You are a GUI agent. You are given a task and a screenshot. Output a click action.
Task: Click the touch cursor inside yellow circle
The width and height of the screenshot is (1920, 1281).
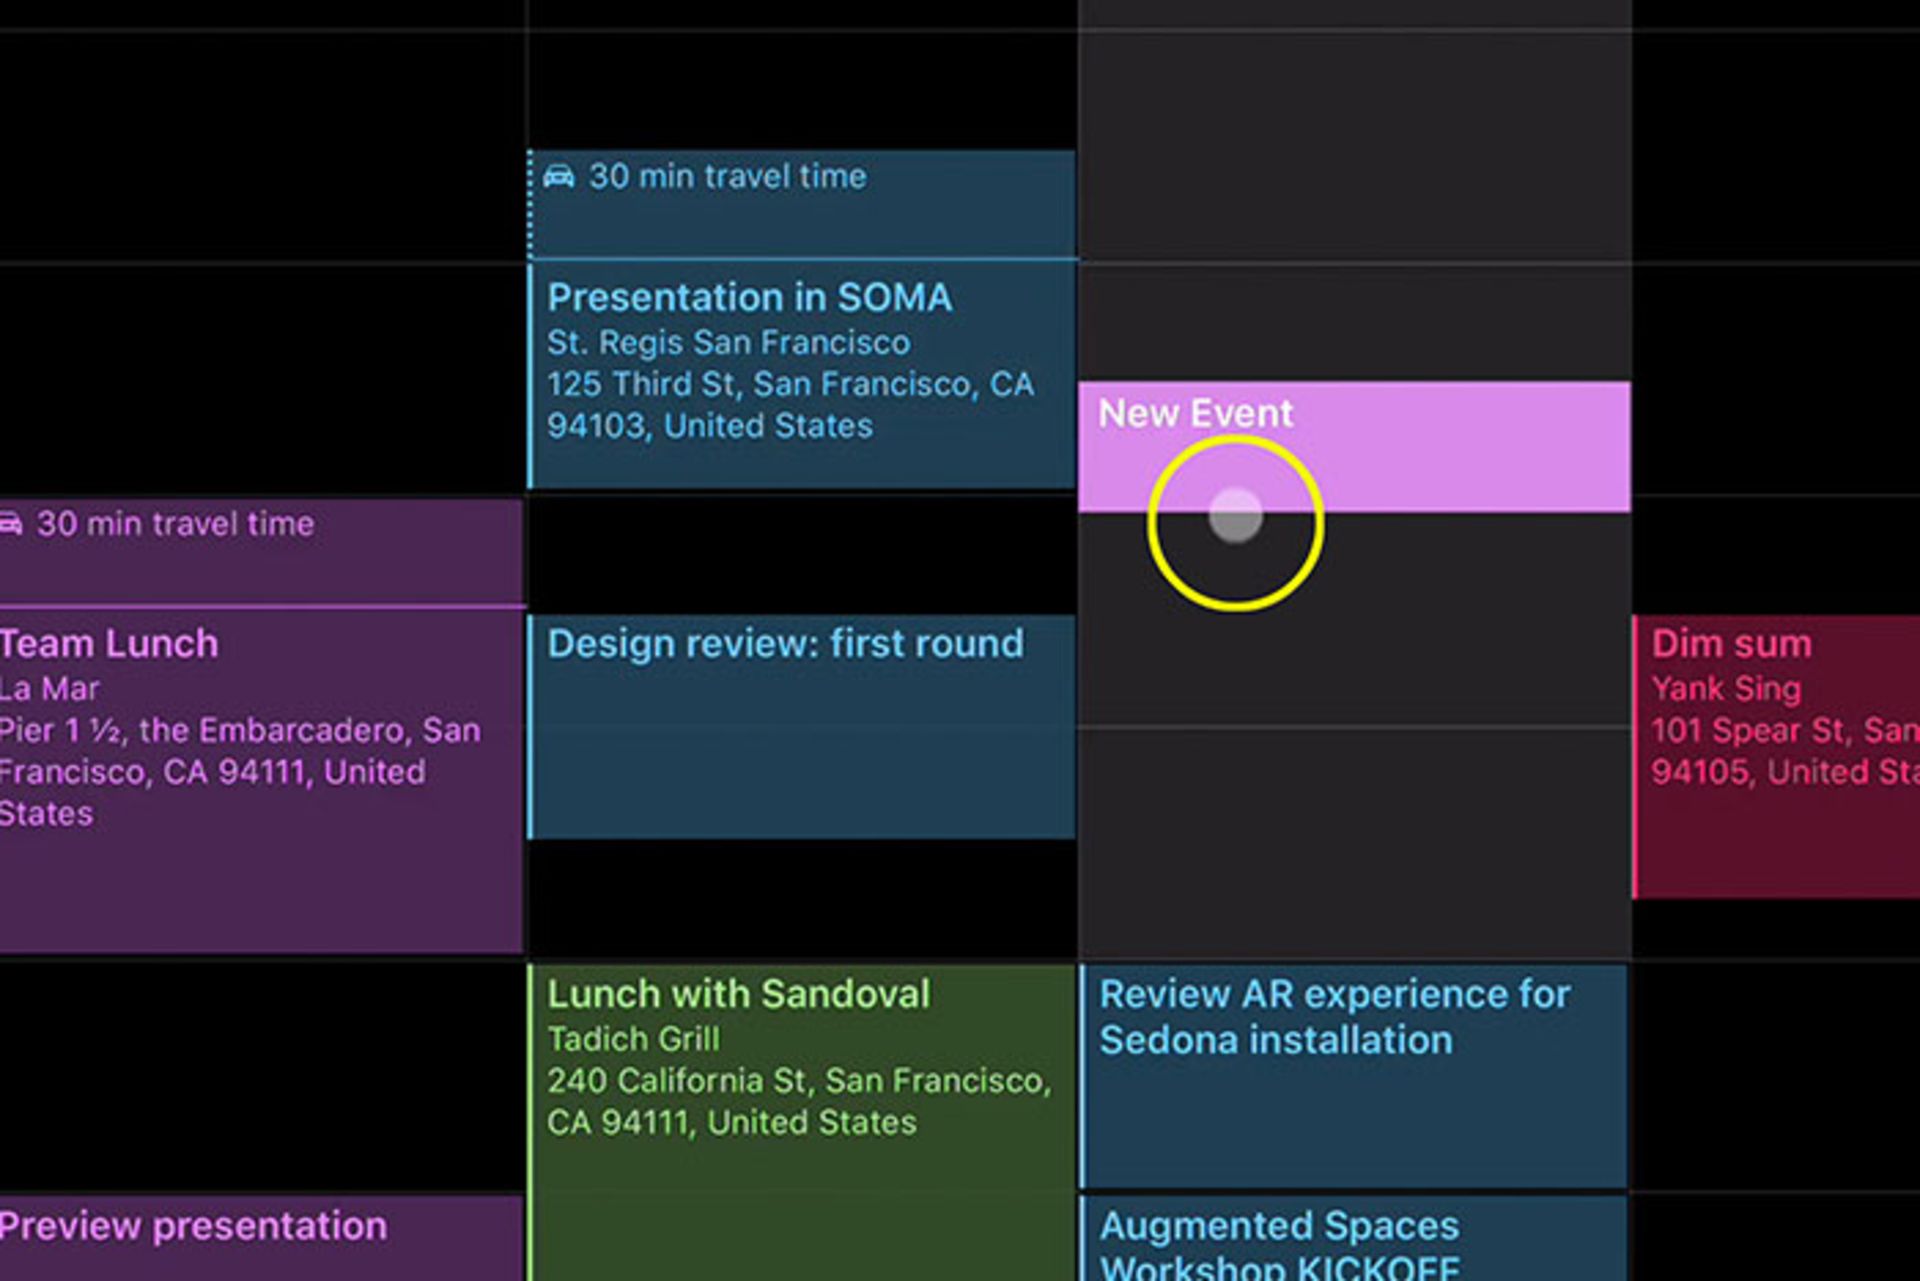1236,516
